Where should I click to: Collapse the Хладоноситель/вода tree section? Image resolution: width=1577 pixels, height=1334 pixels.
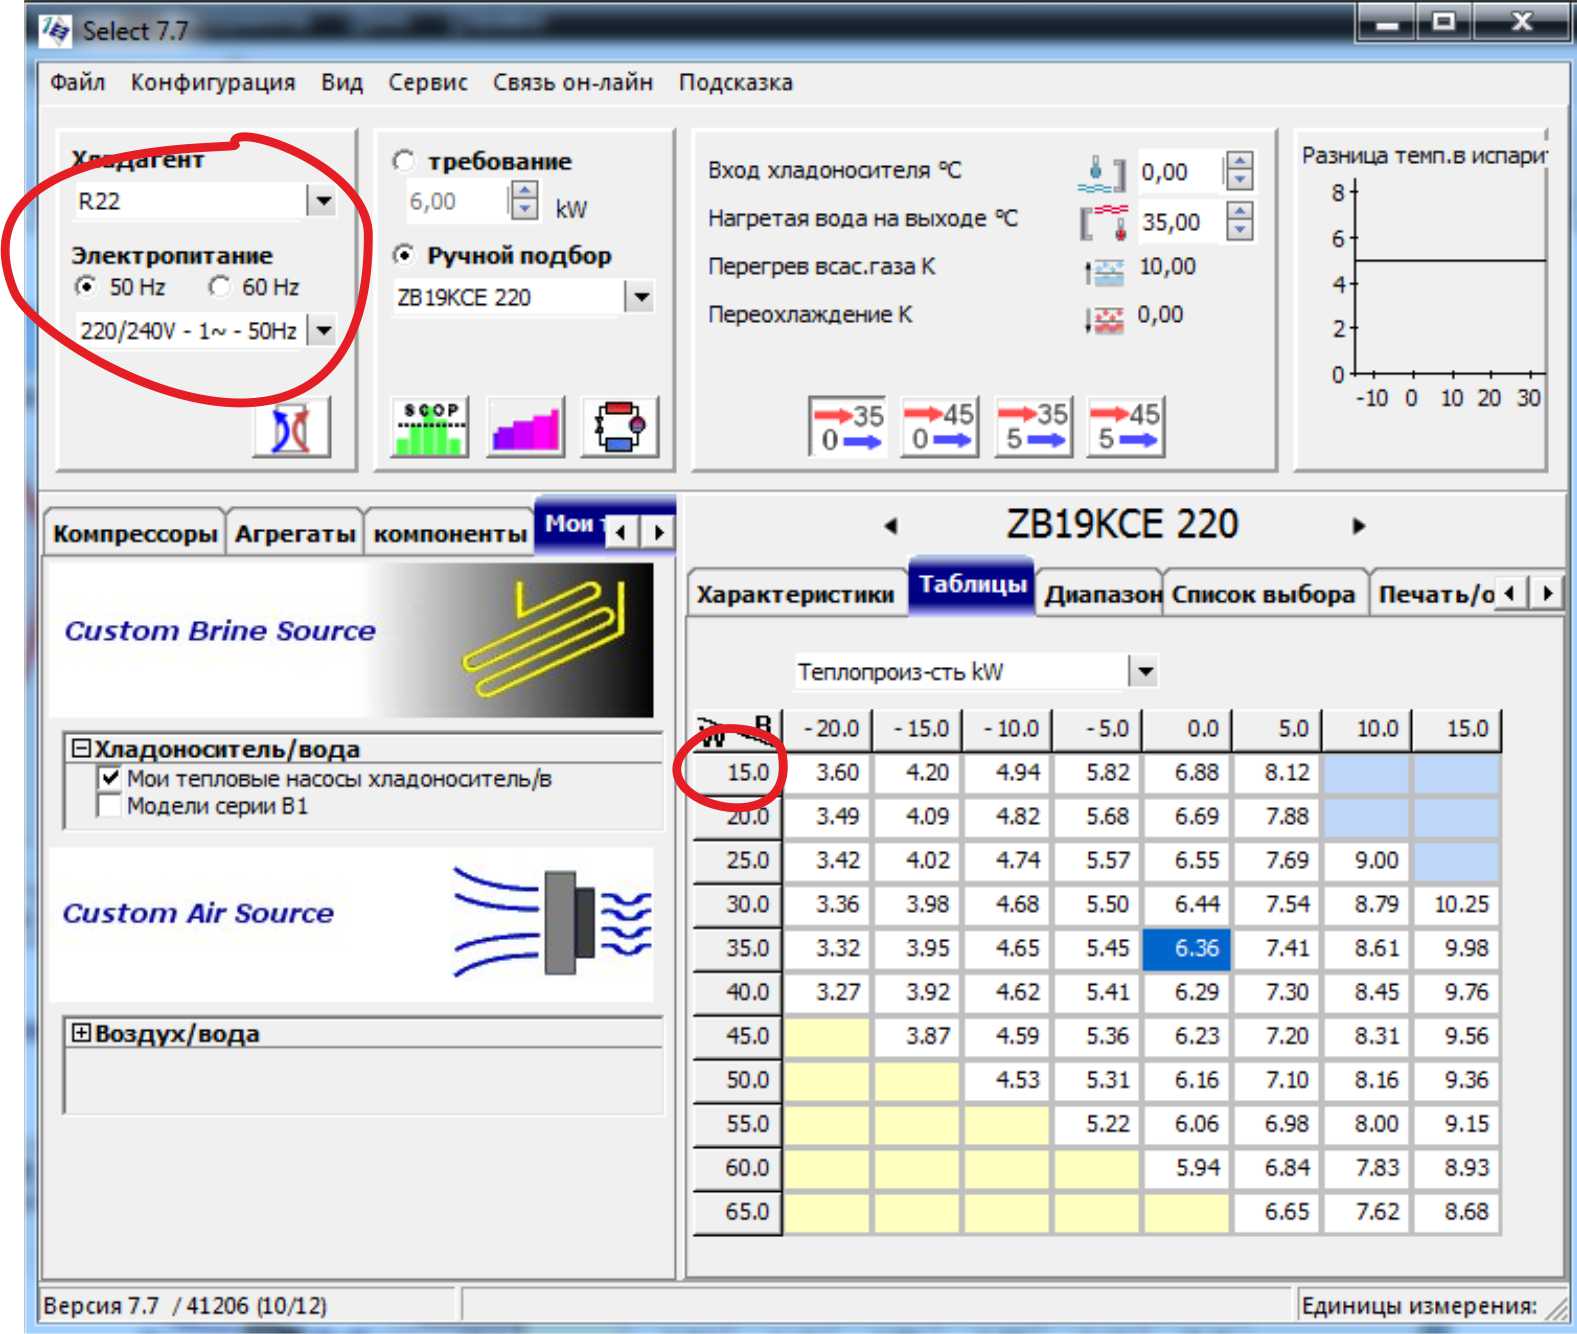81,748
